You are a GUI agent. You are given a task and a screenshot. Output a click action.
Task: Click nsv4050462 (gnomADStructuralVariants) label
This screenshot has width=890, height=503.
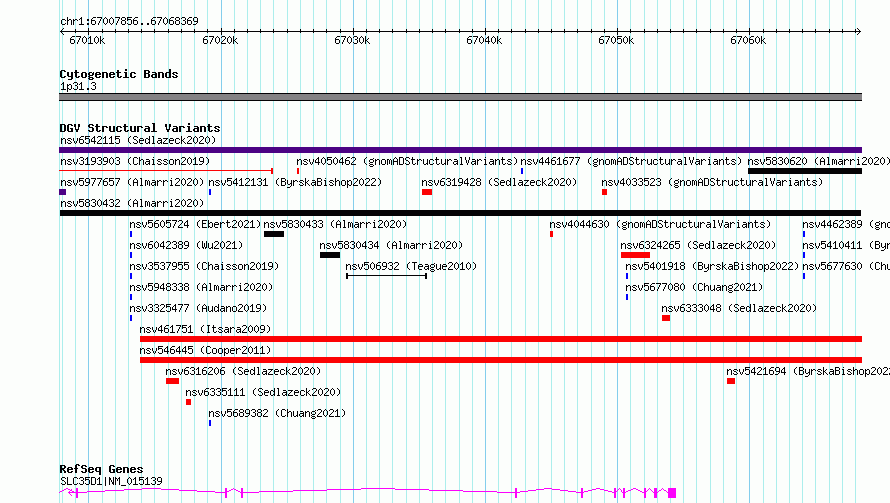pos(408,161)
